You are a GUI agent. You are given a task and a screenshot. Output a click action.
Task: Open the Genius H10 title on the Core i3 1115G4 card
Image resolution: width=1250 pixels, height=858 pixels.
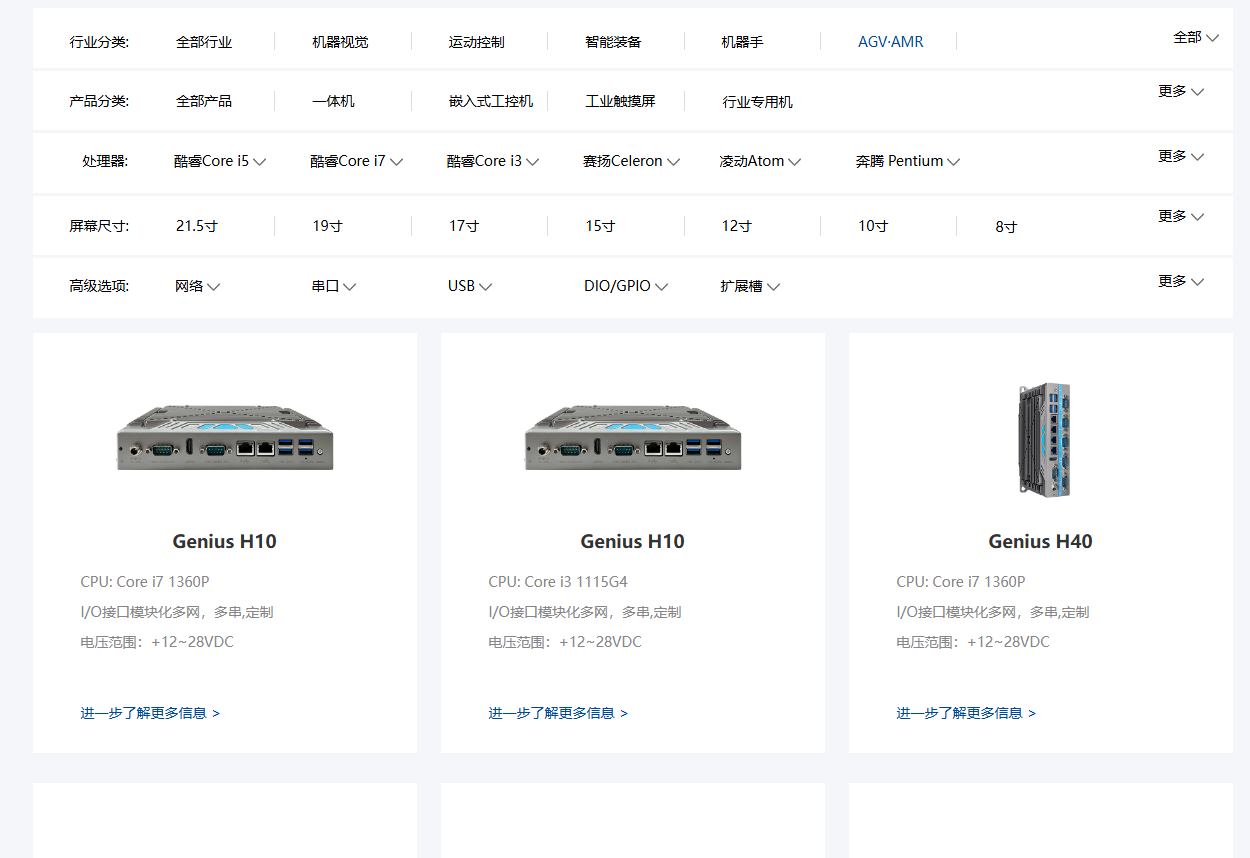coord(633,541)
